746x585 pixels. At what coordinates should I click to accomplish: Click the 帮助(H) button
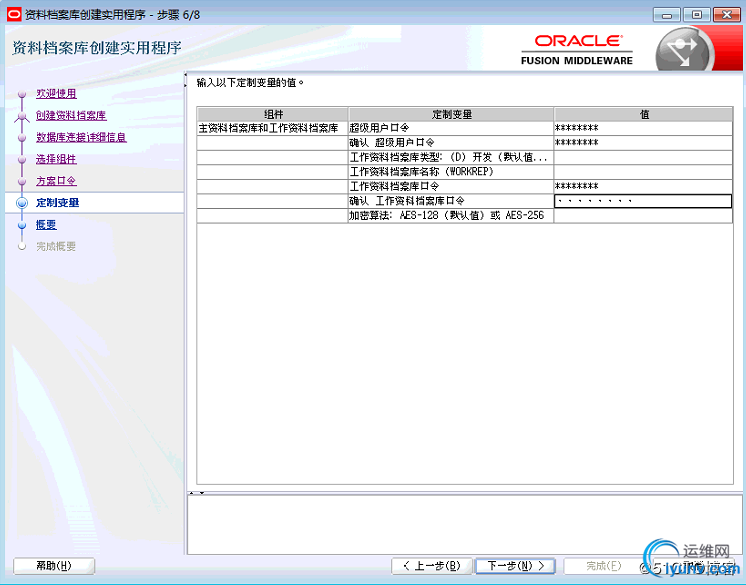click(54, 566)
